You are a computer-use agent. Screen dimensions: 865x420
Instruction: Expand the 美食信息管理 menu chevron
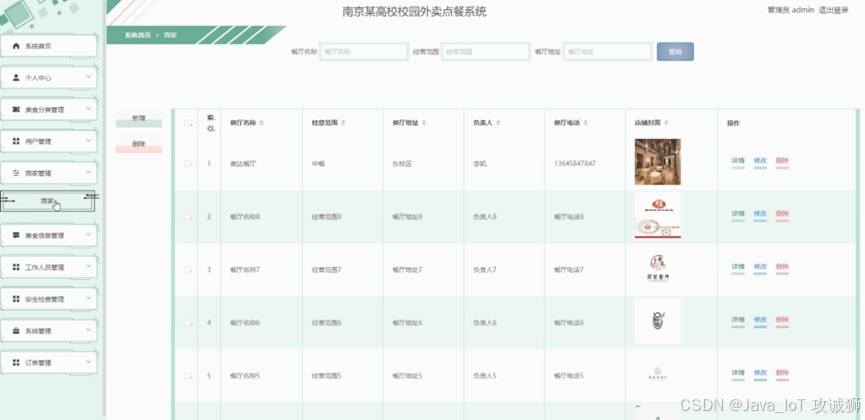click(88, 235)
